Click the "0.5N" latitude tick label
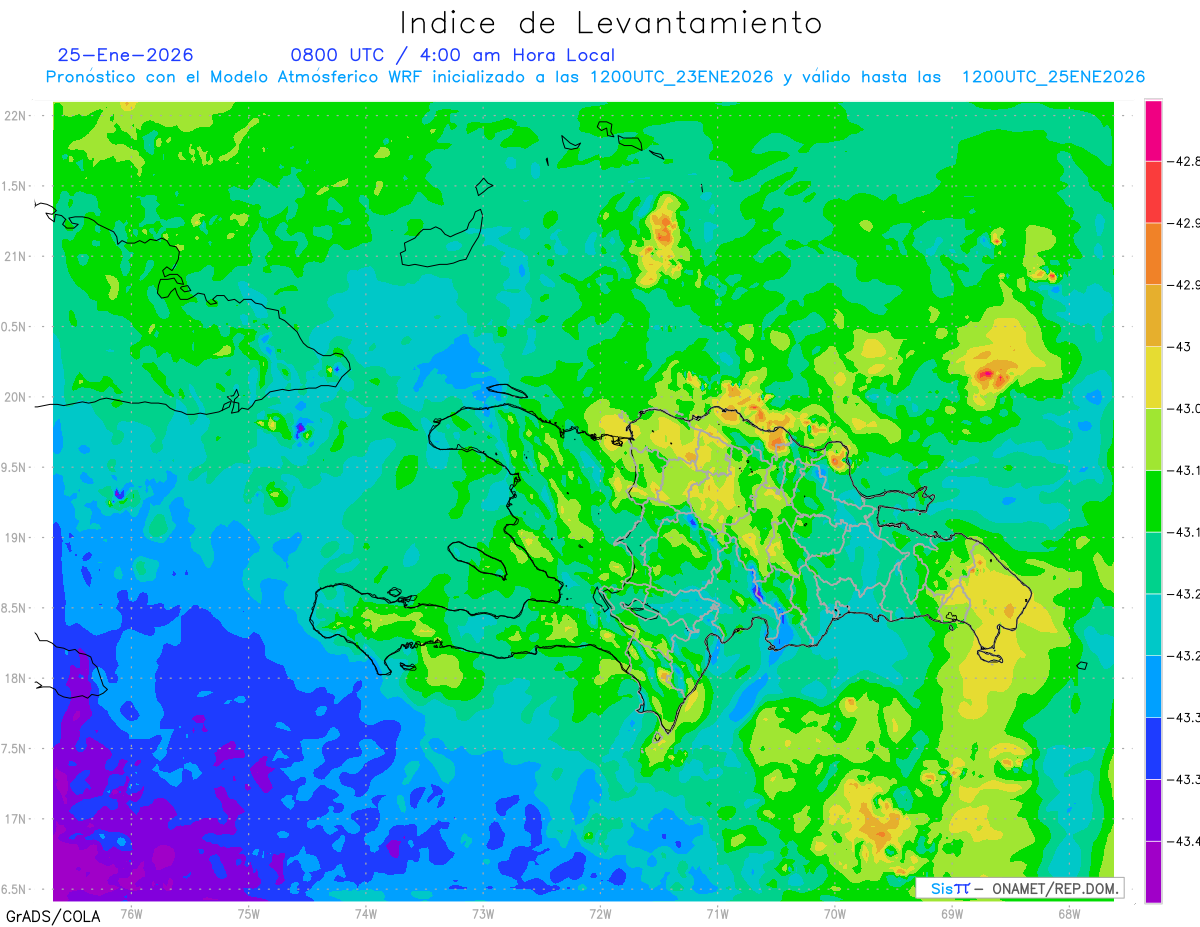Image resolution: width=1200 pixels, height=927 pixels. 15,327
